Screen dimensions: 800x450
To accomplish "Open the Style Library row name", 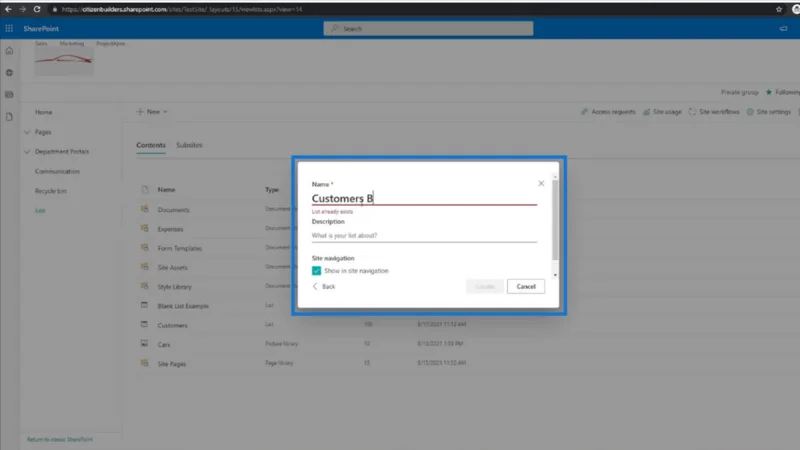I will (174, 287).
